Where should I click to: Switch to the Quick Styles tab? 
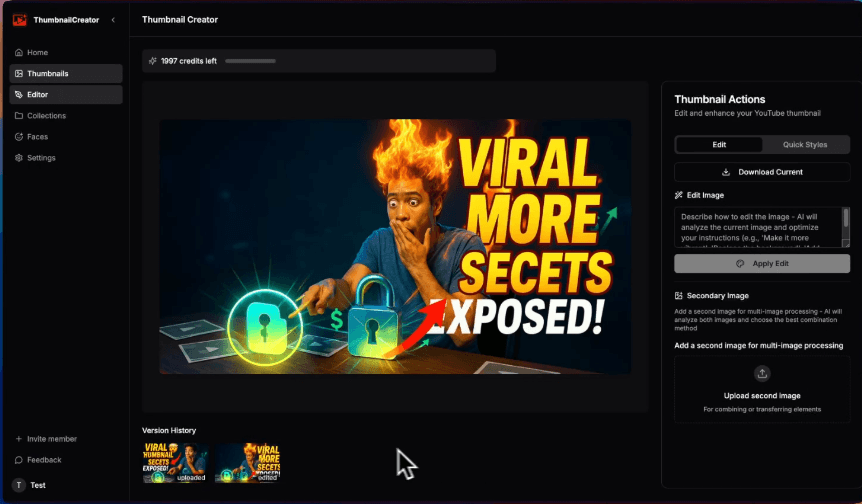pos(804,145)
